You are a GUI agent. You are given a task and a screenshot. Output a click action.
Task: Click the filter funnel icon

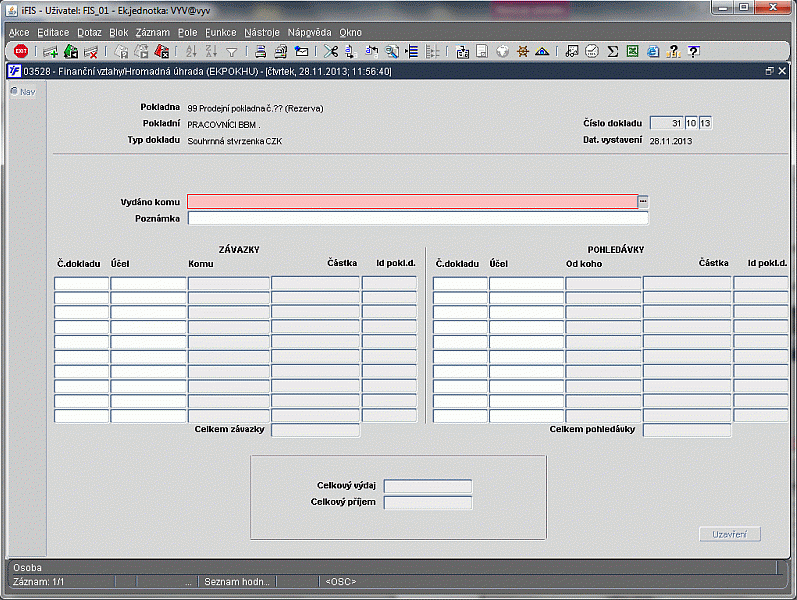(x=232, y=52)
